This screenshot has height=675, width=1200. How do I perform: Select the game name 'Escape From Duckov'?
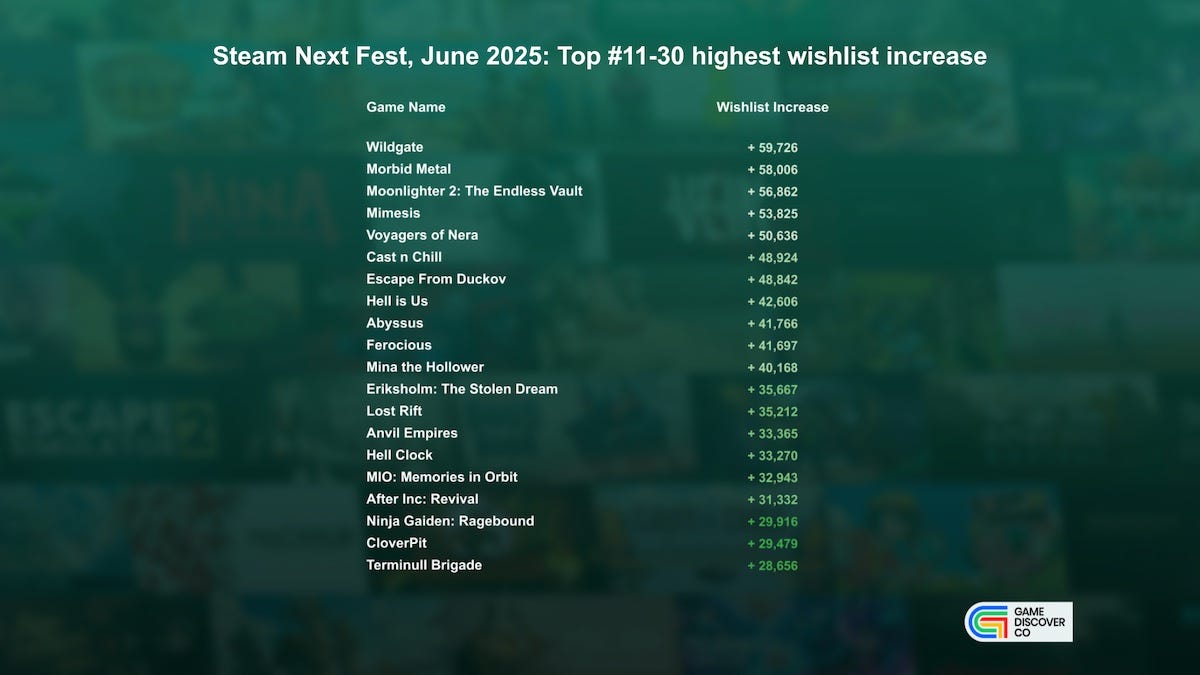point(436,279)
